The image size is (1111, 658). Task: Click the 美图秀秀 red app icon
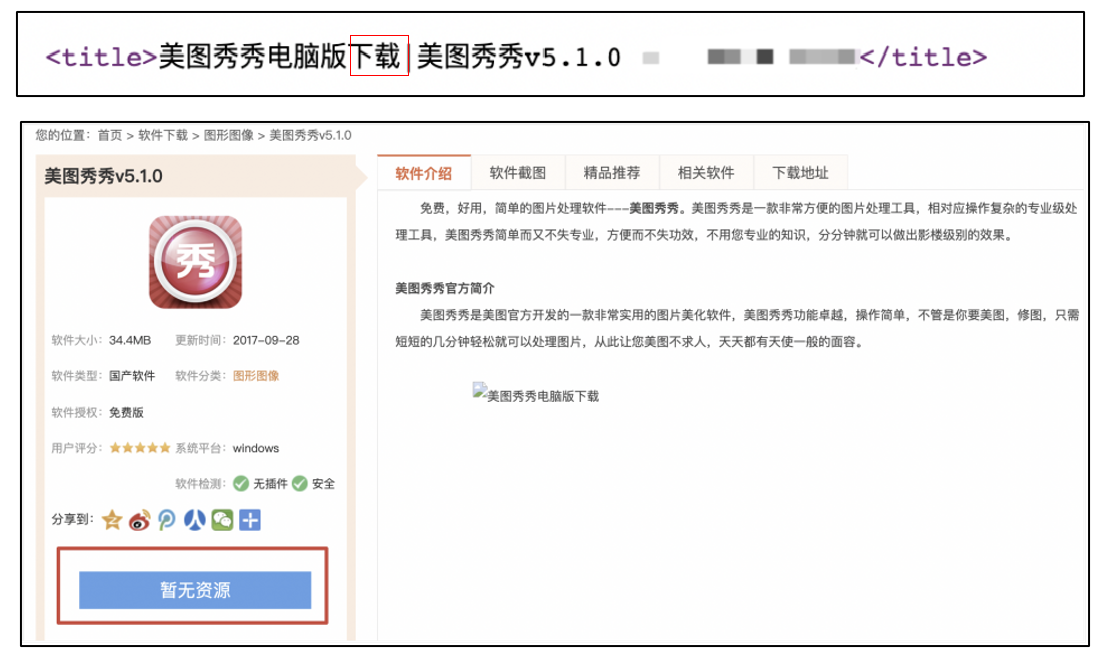point(196,262)
